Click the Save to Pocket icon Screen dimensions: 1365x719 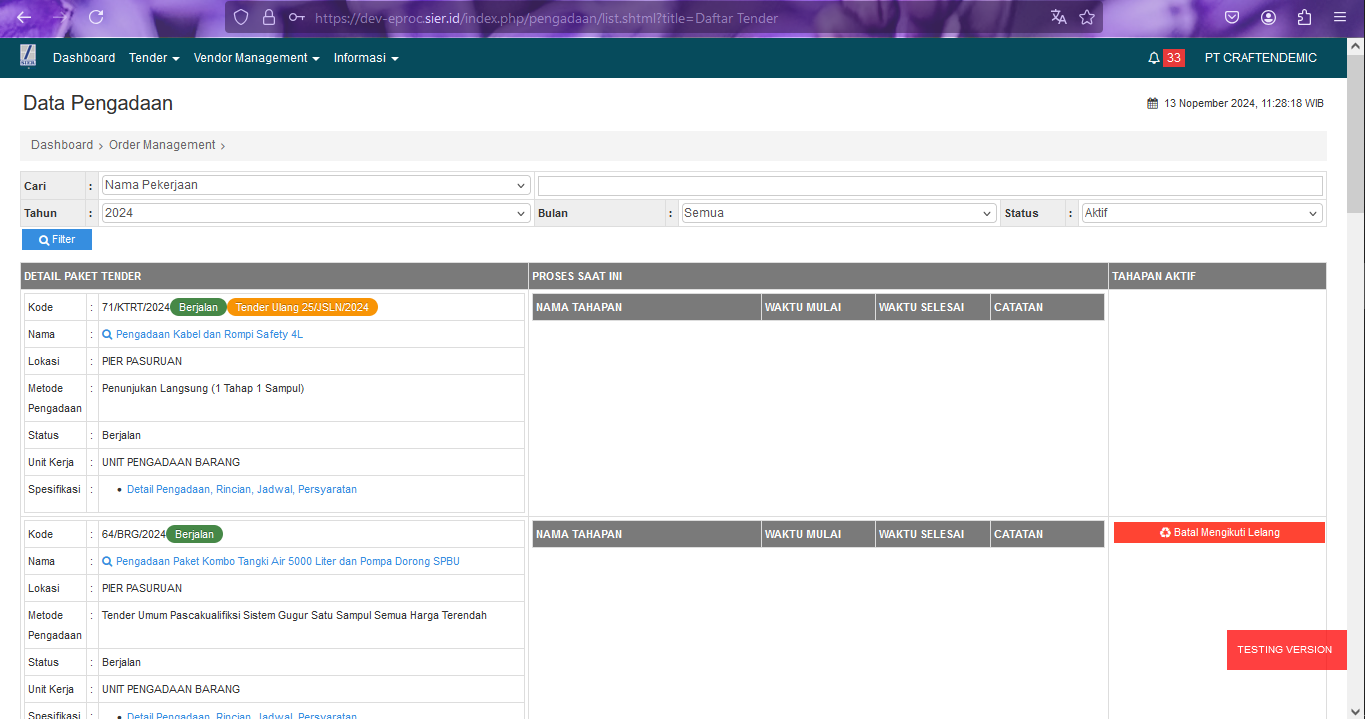pyautogui.click(x=1232, y=17)
